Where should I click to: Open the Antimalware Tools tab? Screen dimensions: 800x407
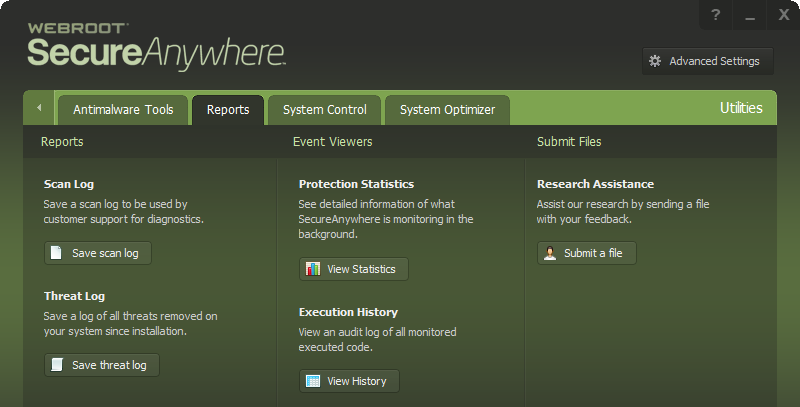pyautogui.click(x=123, y=110)
